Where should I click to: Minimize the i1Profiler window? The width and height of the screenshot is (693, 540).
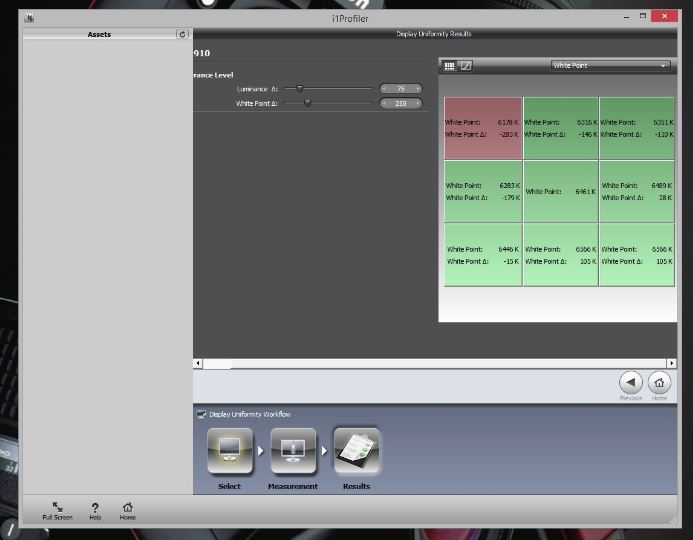626,17
